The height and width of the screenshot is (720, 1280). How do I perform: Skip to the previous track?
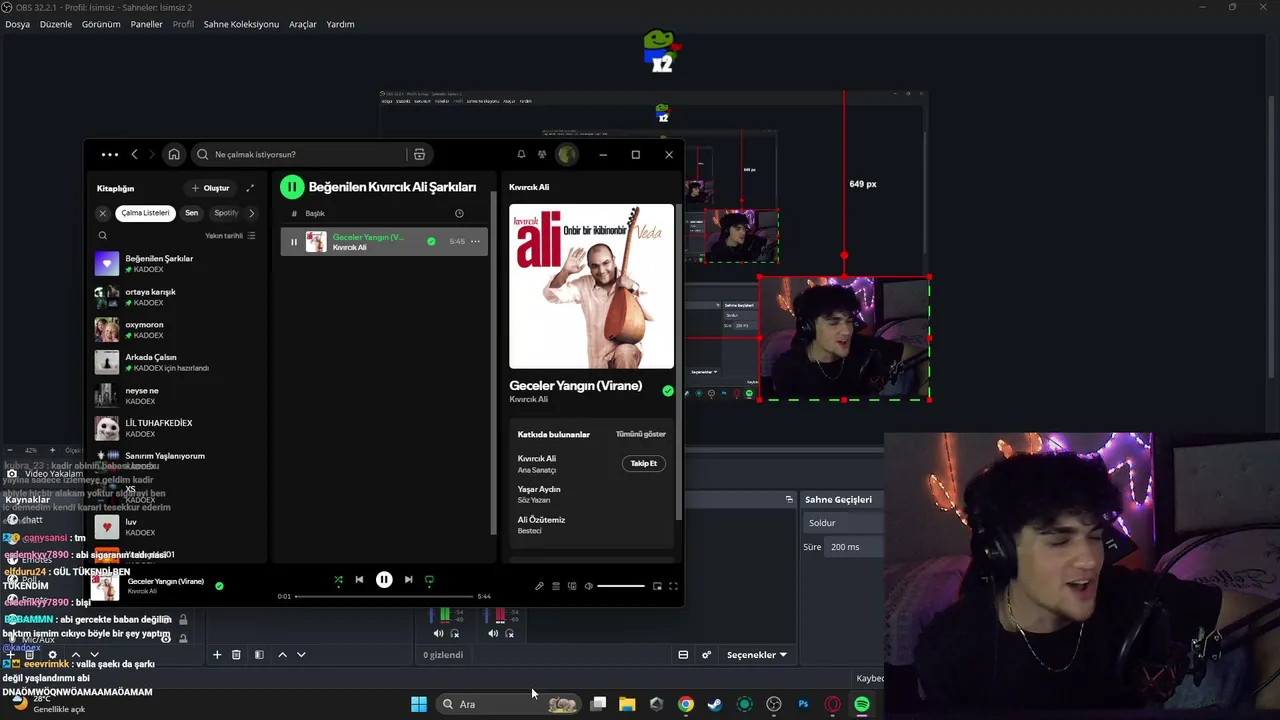pos(359,580)
